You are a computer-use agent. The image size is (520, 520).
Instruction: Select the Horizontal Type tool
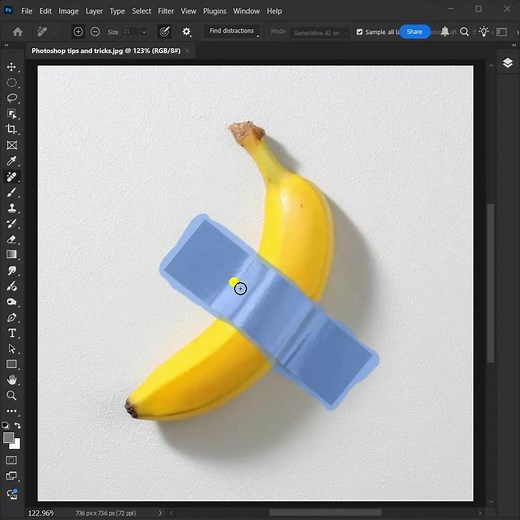point(12,333)
